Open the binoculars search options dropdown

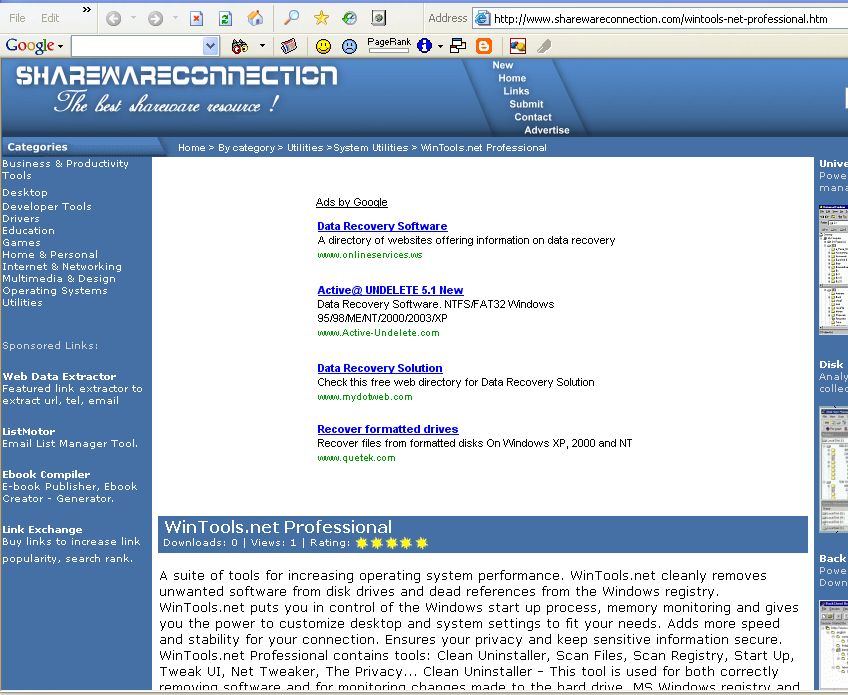coord(262,46)
